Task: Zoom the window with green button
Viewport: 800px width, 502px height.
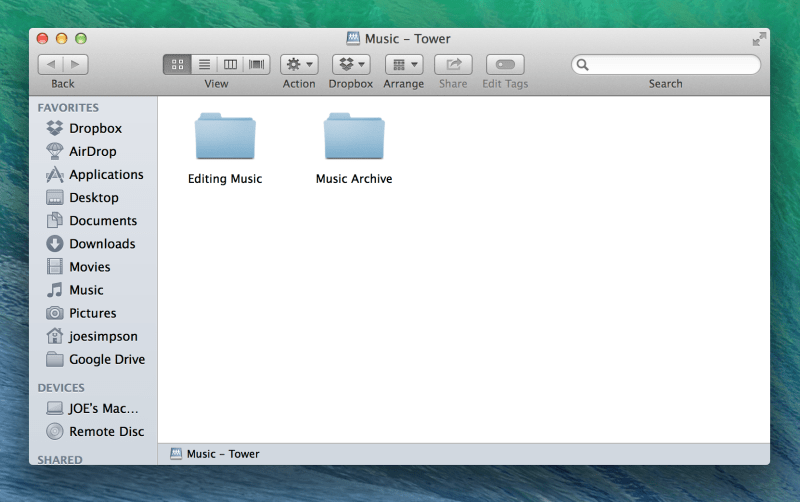Action: [x=81, y=39]
